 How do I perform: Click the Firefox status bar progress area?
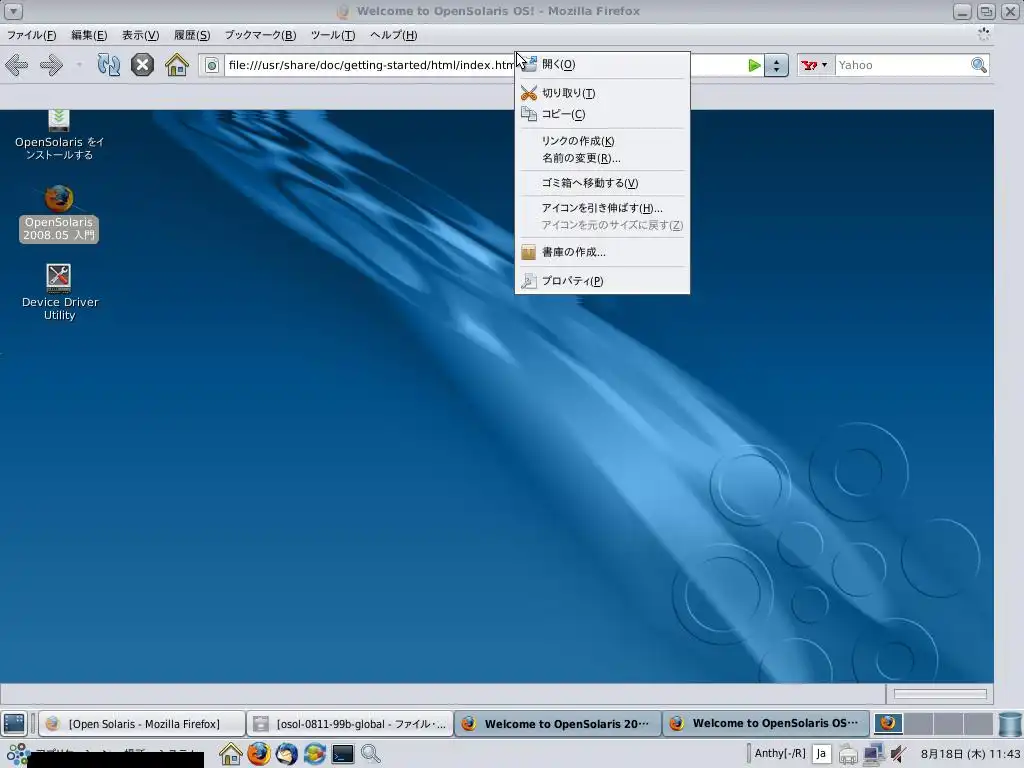[940, 694]
